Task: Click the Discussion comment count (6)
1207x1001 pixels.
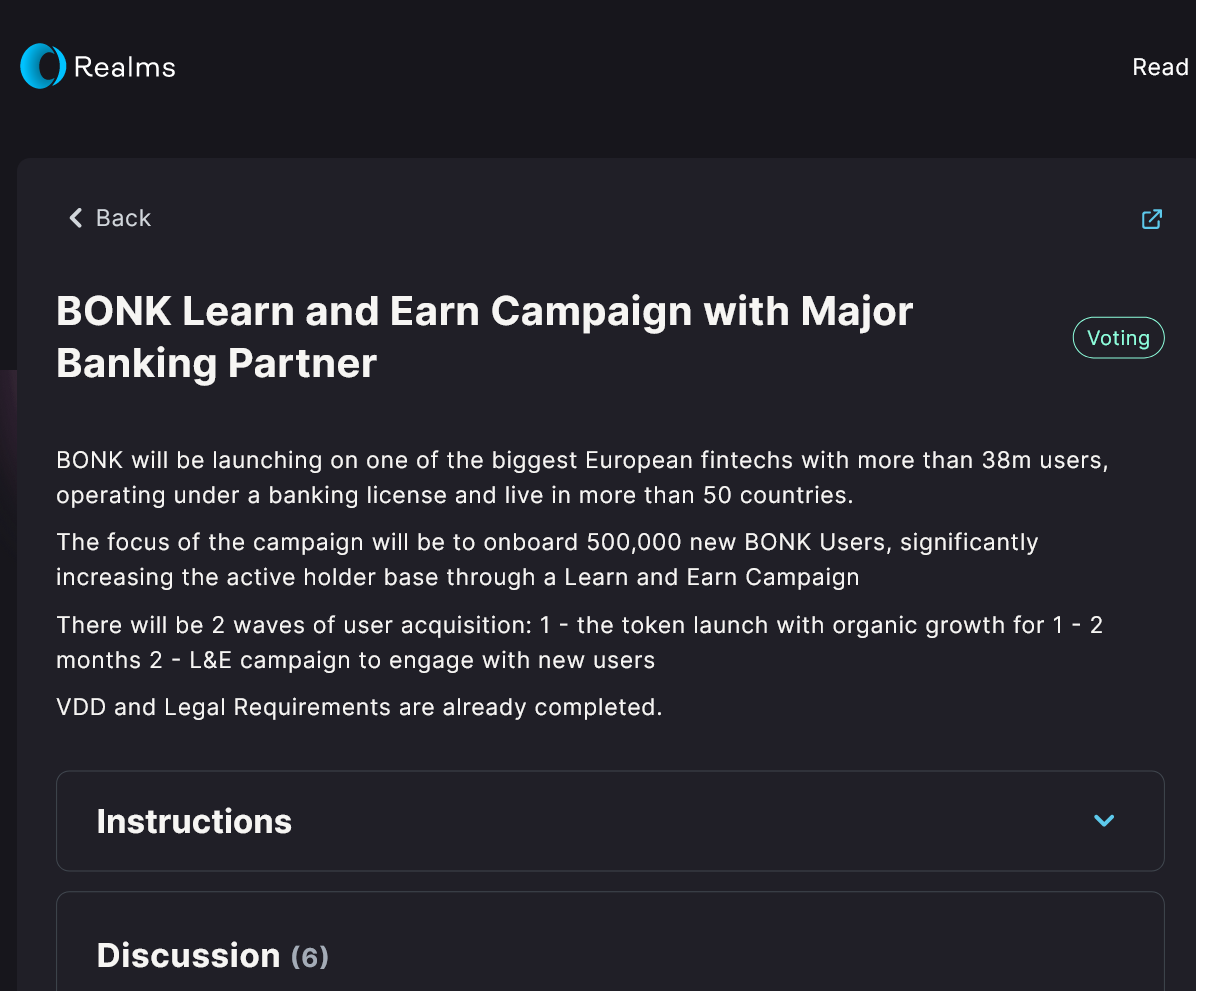Action: tap(310, 958)
